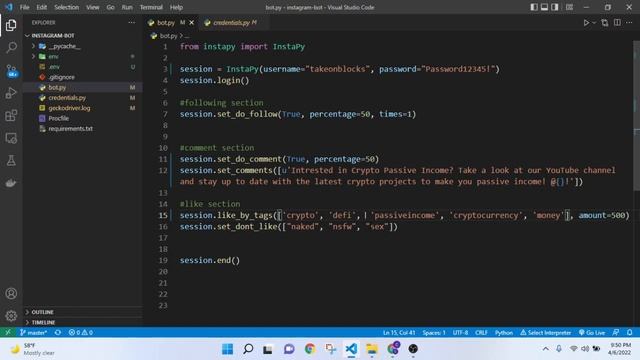The image size is (640, 360).
Task: Start Go Live server
Action: coord(592,333)
